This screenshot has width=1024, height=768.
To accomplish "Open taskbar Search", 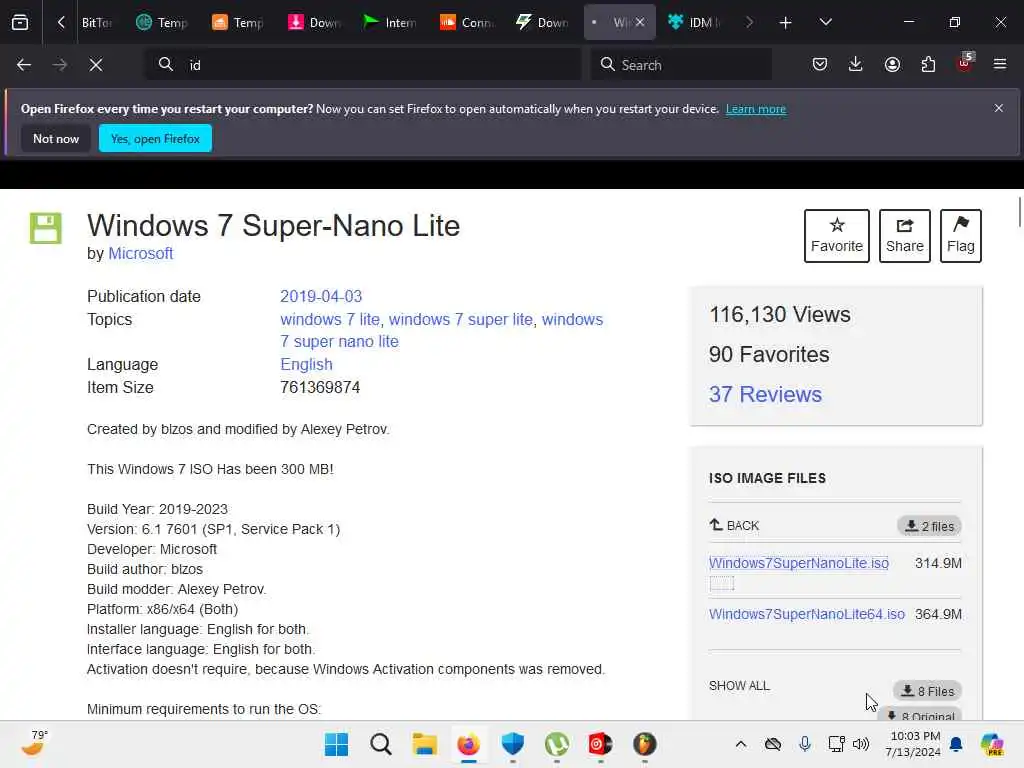I will pyautogui.click(x=381, y=744).
